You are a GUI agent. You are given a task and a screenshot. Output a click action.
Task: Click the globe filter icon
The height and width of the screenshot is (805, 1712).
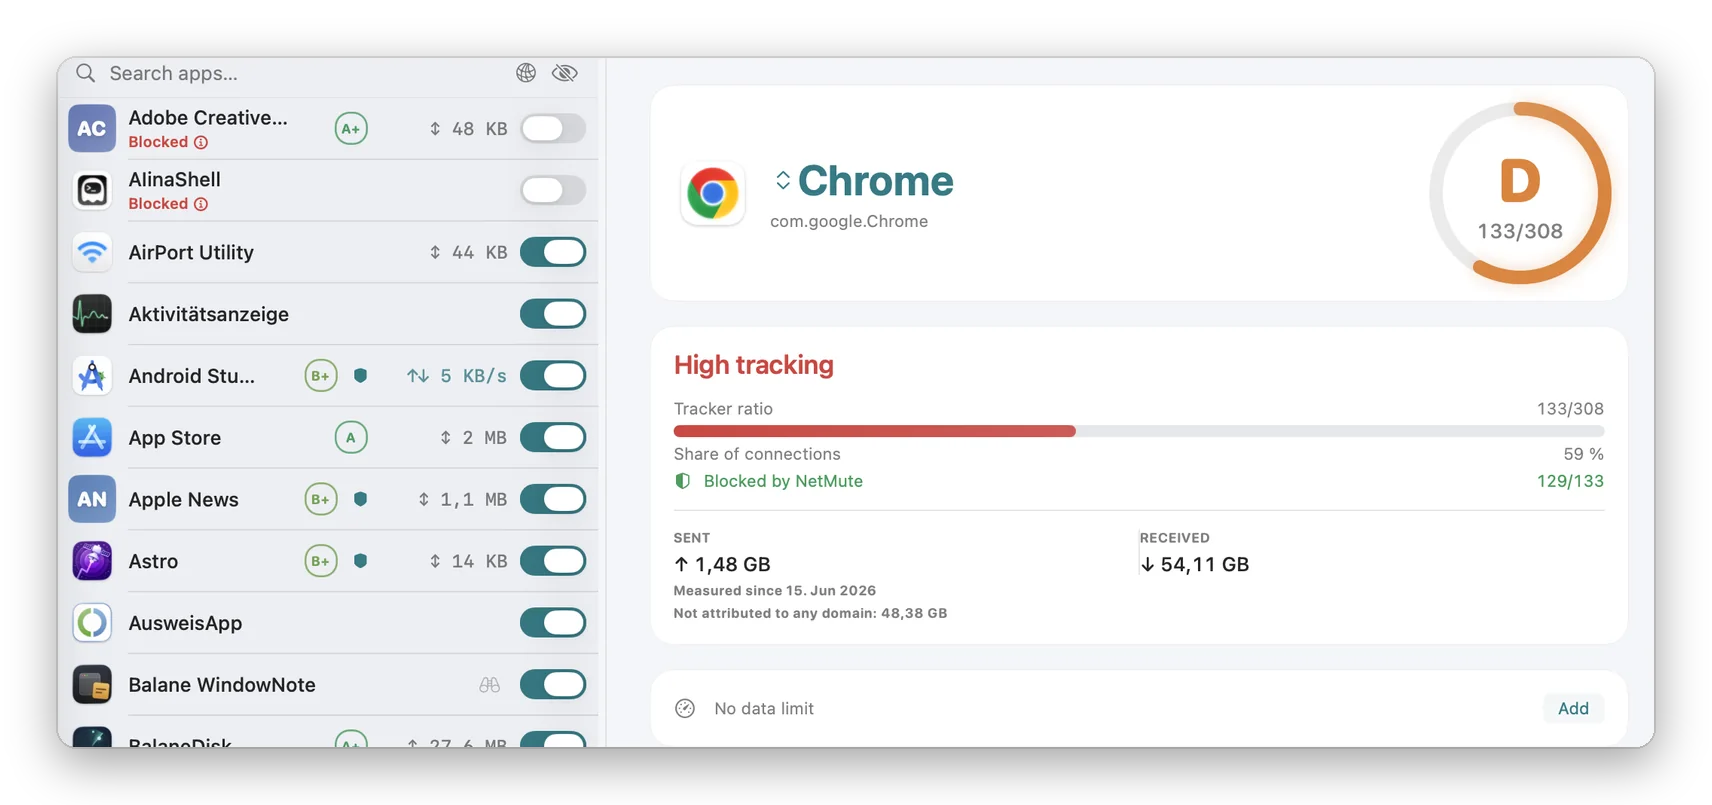526,73
